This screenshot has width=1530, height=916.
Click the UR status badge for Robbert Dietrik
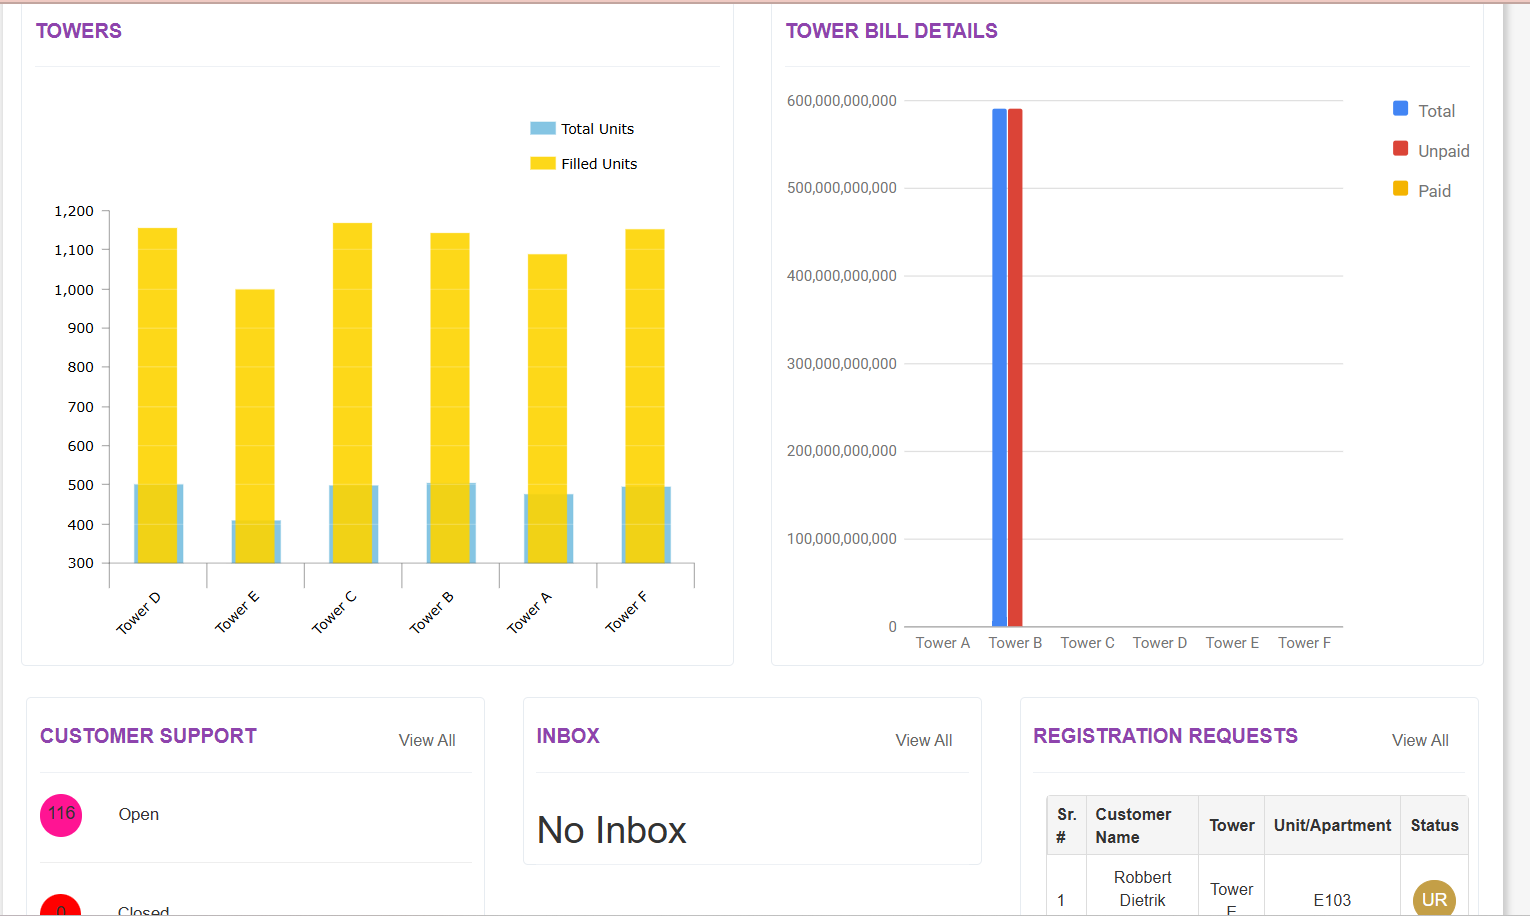1434,899
